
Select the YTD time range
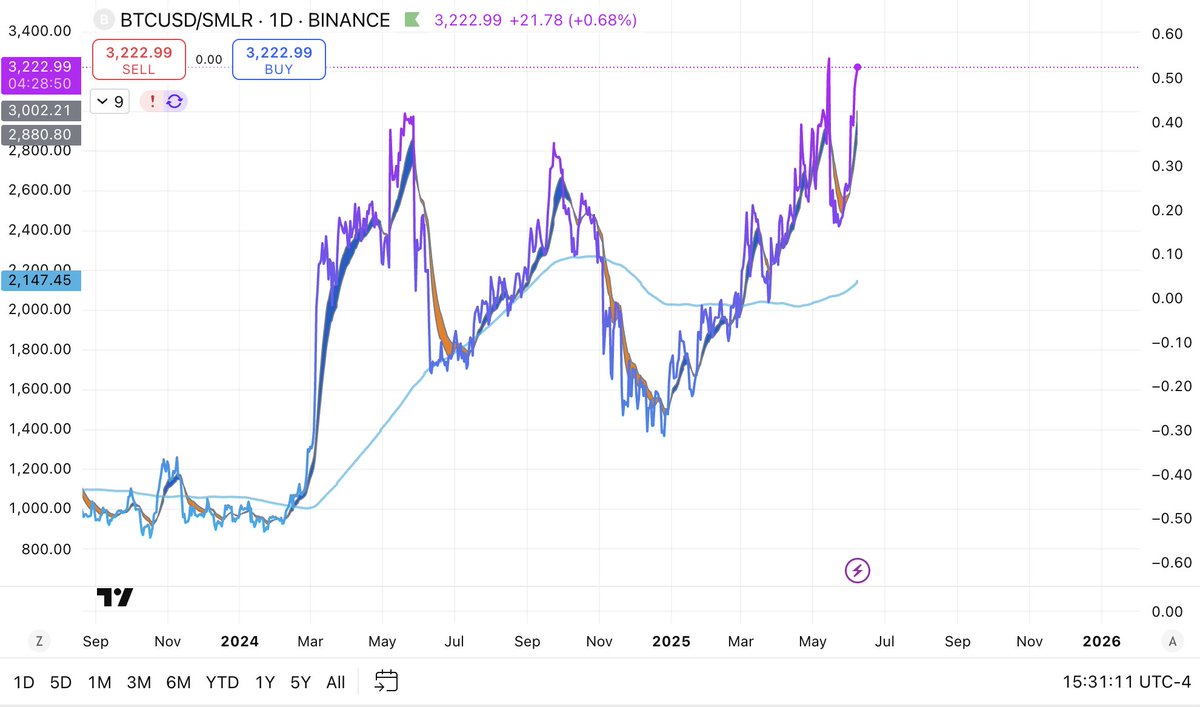coord(222,682)
